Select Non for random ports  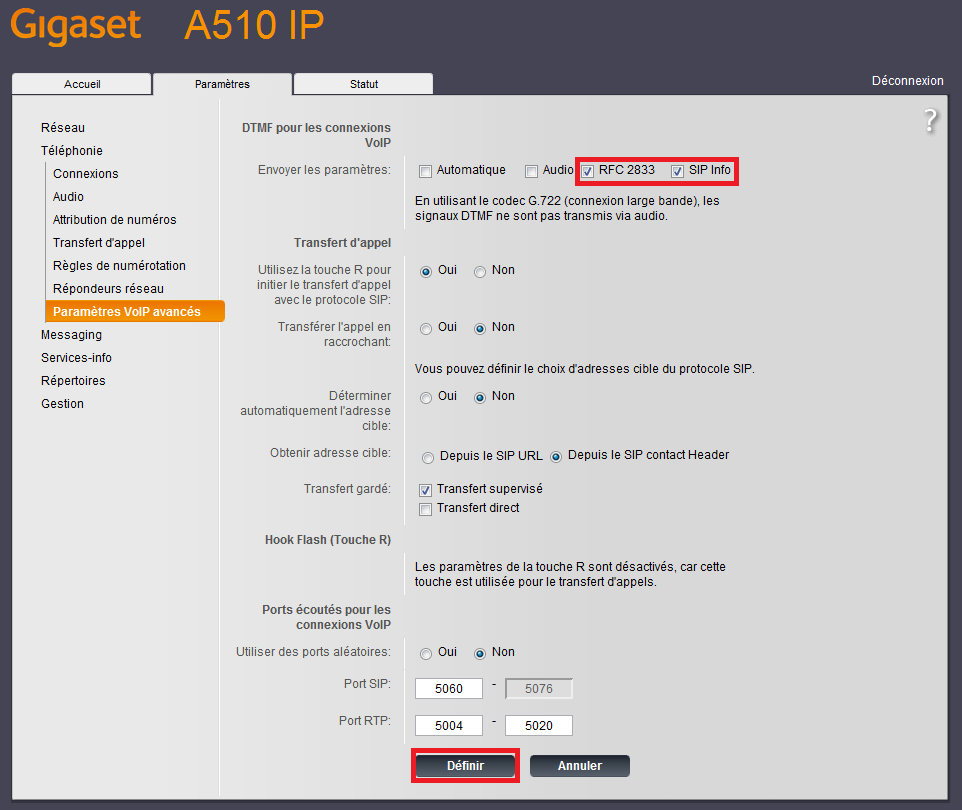click(x=480, y=654)
